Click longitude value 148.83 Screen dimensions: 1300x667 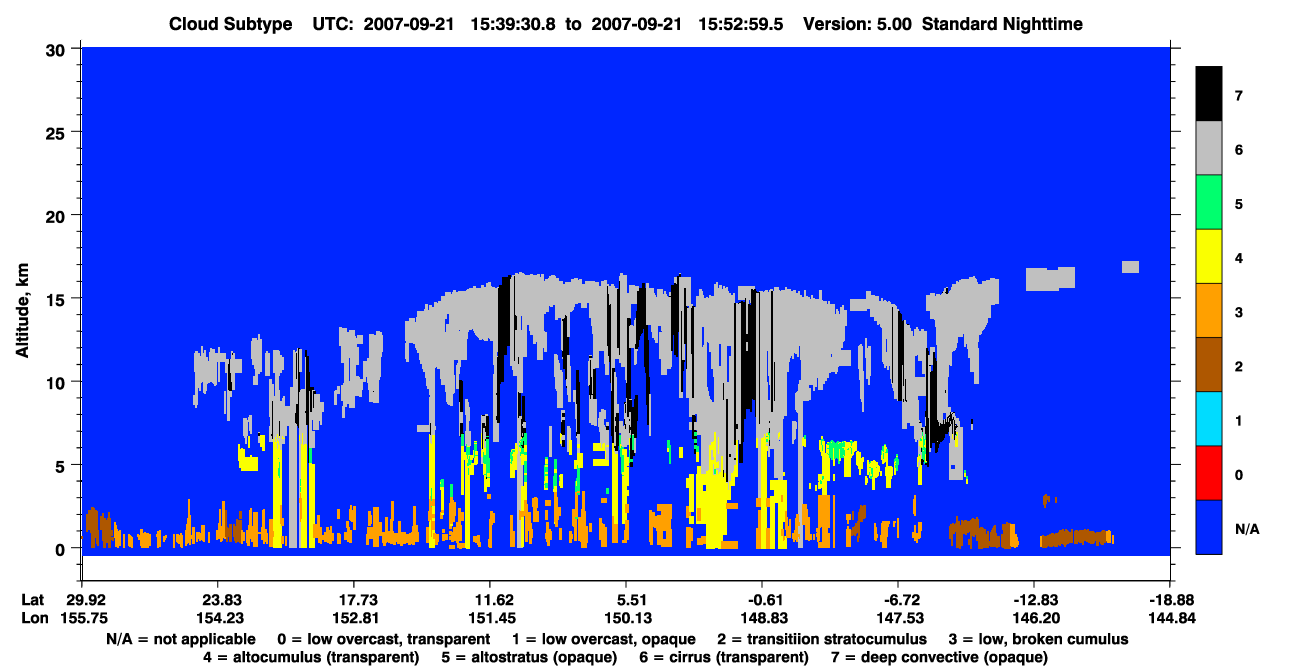(761, 618)
